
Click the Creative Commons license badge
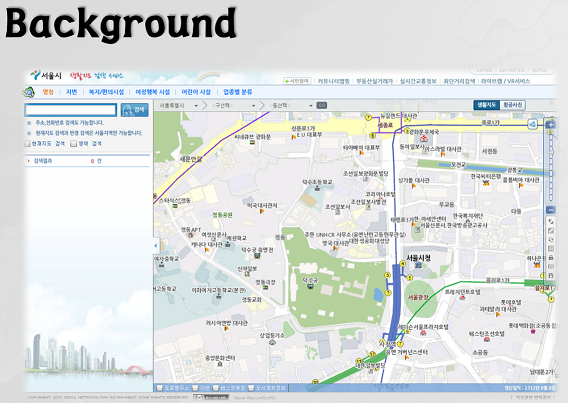click(x=211, y=398)
